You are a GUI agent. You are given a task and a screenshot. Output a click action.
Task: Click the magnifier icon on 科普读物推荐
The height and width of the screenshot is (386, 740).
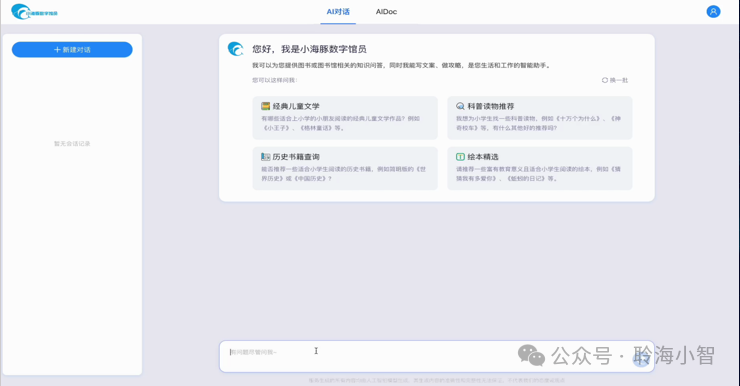[460, 106]
